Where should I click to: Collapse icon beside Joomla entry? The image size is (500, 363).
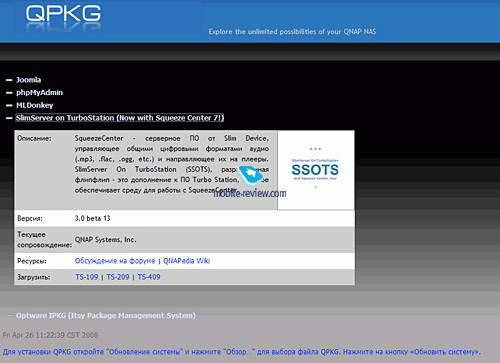click(9, 80)
